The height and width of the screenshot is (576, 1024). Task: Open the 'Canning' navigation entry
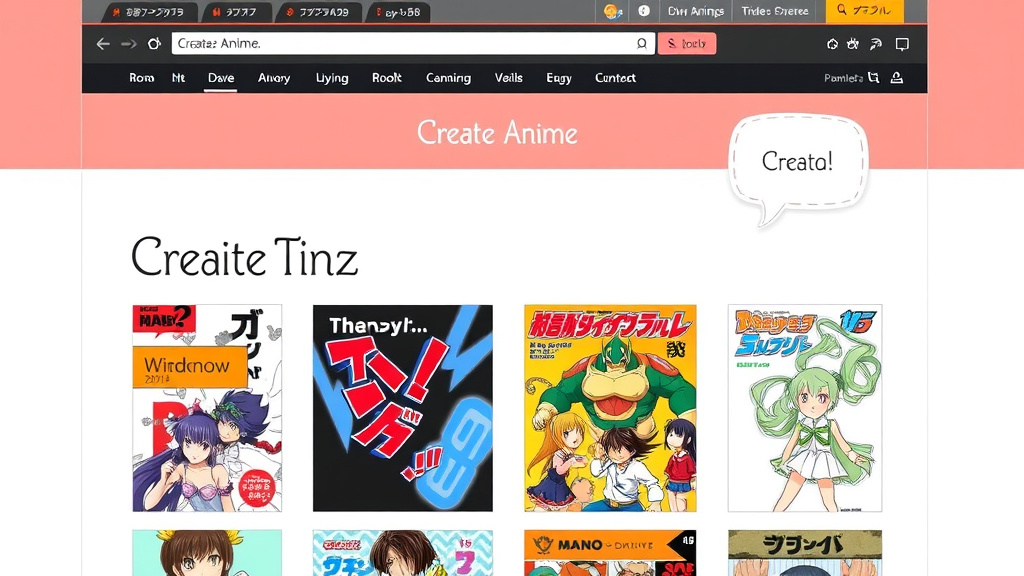point(448,78)
